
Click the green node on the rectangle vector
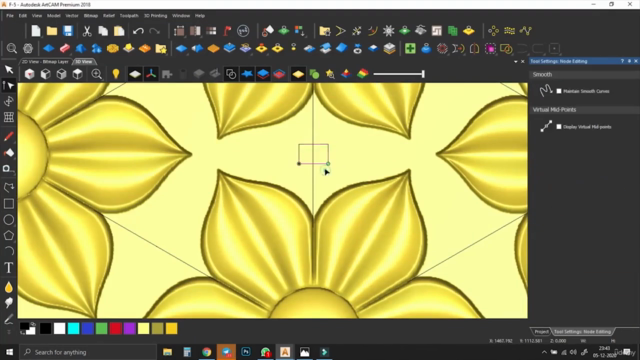tap(328, 164)
